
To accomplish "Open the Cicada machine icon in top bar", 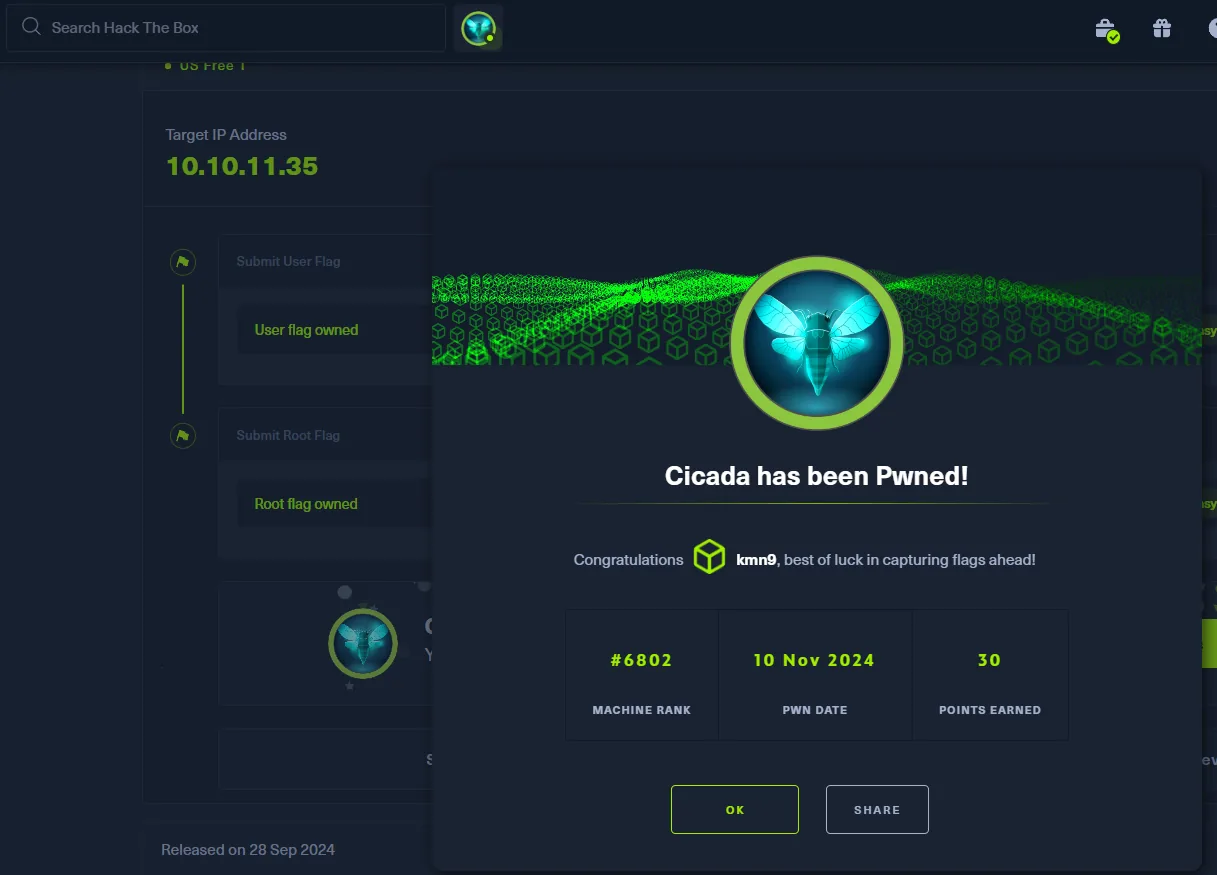I will 478,28.
